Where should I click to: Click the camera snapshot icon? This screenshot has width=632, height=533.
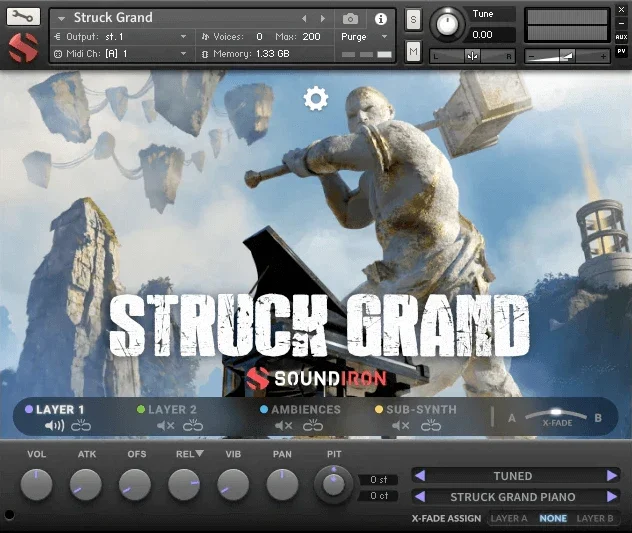click(350, 19)
